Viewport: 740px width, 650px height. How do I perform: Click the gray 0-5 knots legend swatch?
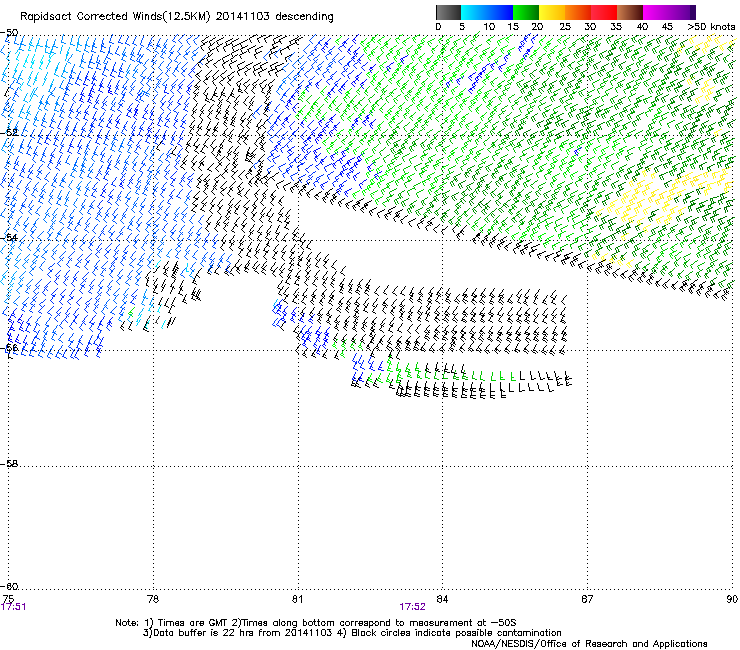point(448,12)
